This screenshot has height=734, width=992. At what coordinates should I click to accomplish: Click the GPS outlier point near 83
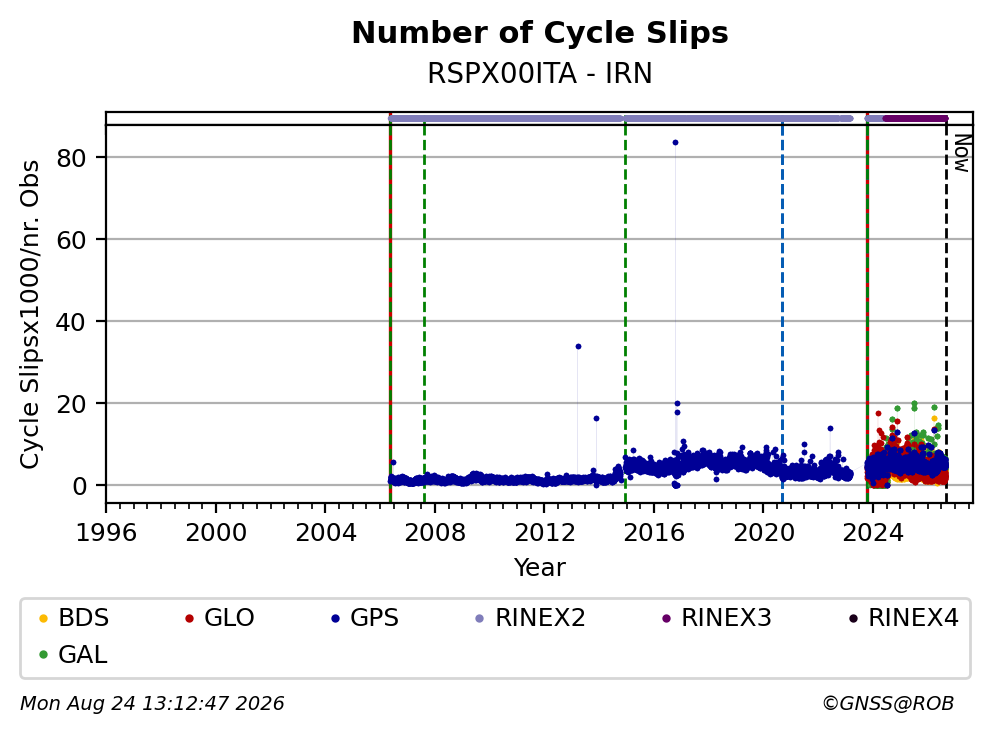pyautogui.click(x=675, y=142)
